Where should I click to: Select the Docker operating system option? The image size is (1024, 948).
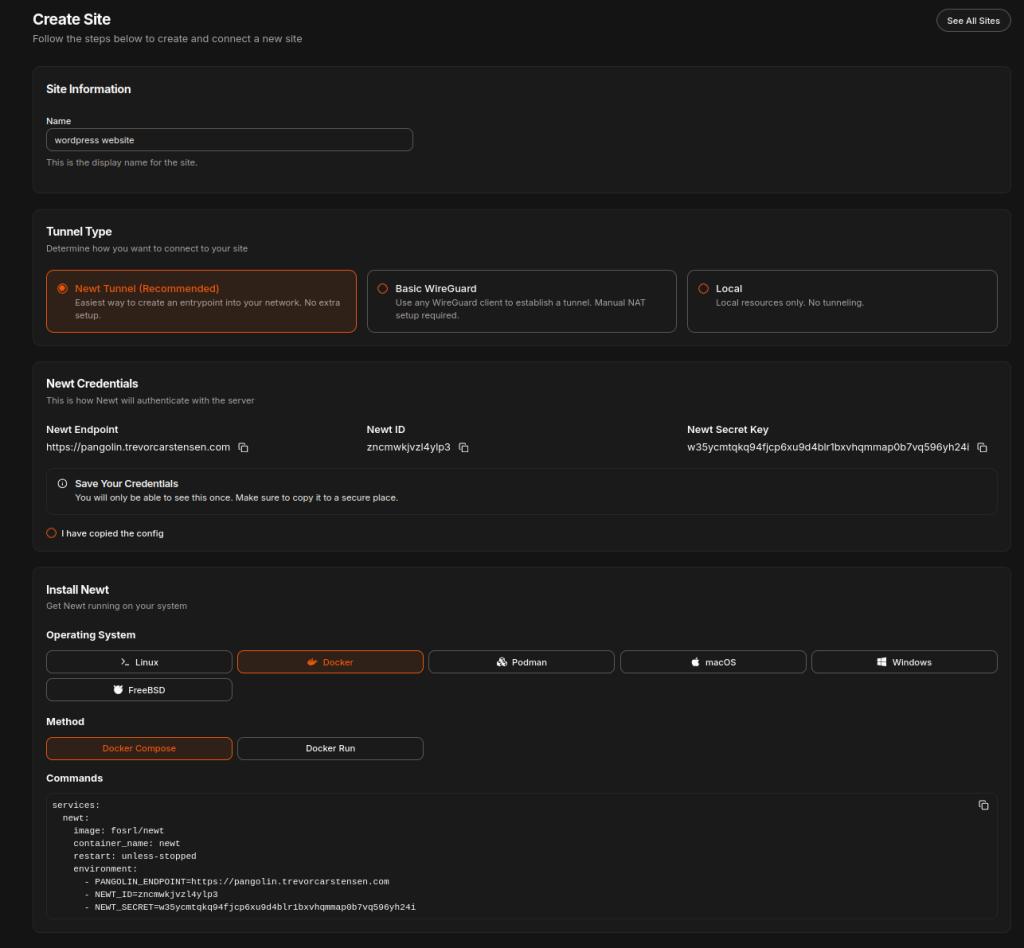coord(330,662)
